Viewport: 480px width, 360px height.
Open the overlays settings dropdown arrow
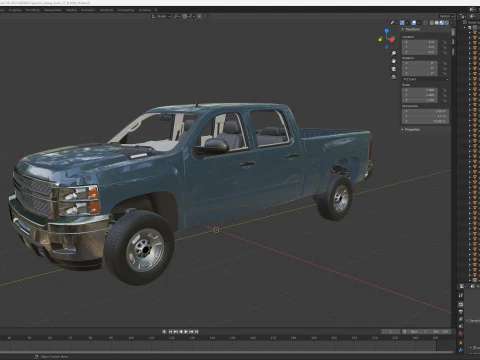pyautogui.click(x=419, y=23)
